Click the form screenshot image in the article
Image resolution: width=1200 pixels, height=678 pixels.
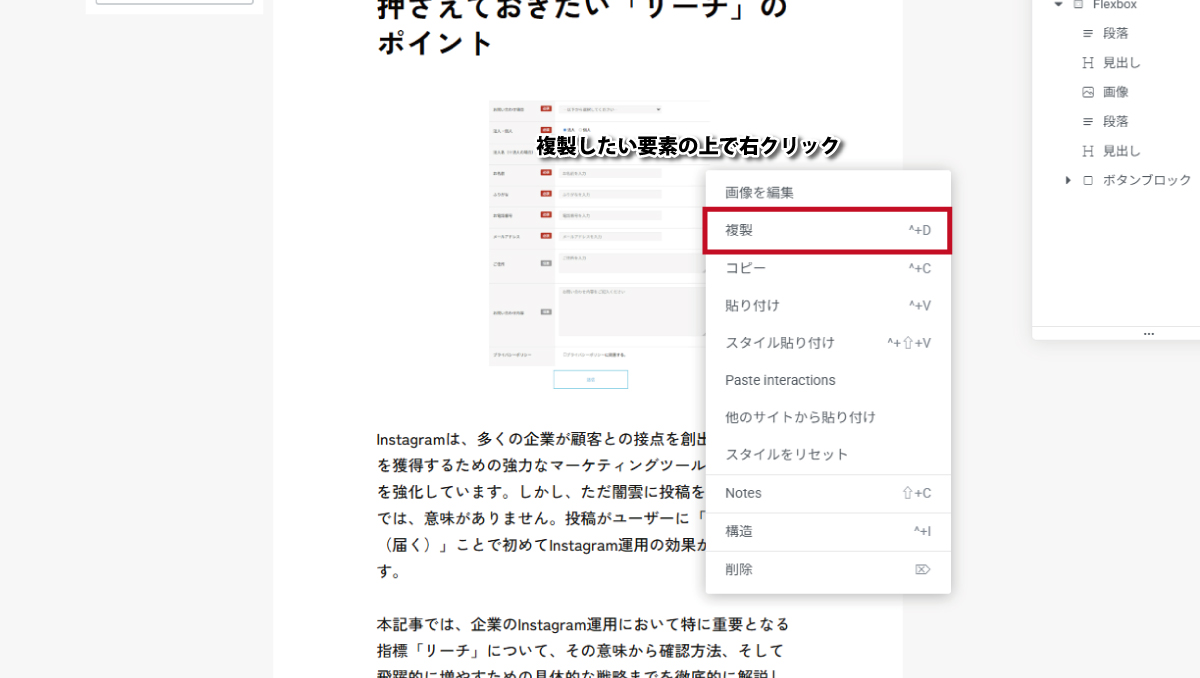tap(598, 240)
